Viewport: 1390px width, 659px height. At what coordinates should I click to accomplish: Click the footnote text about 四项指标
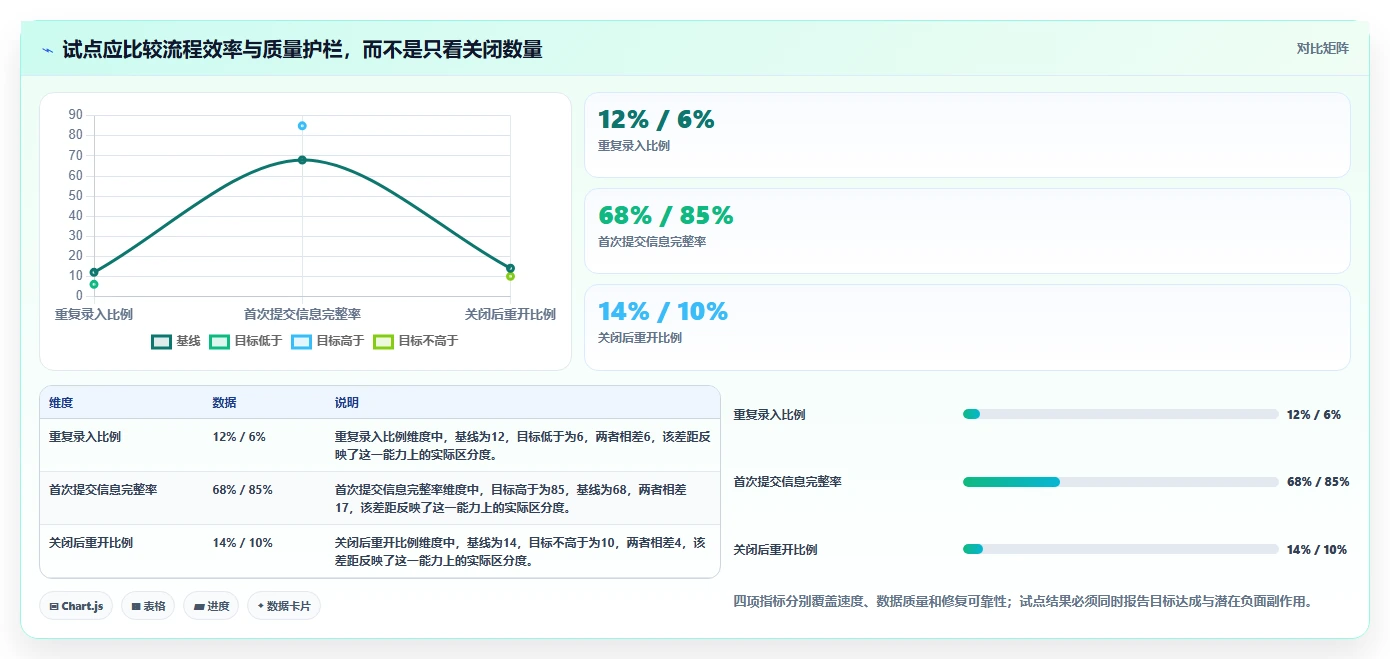(1022, 602)
